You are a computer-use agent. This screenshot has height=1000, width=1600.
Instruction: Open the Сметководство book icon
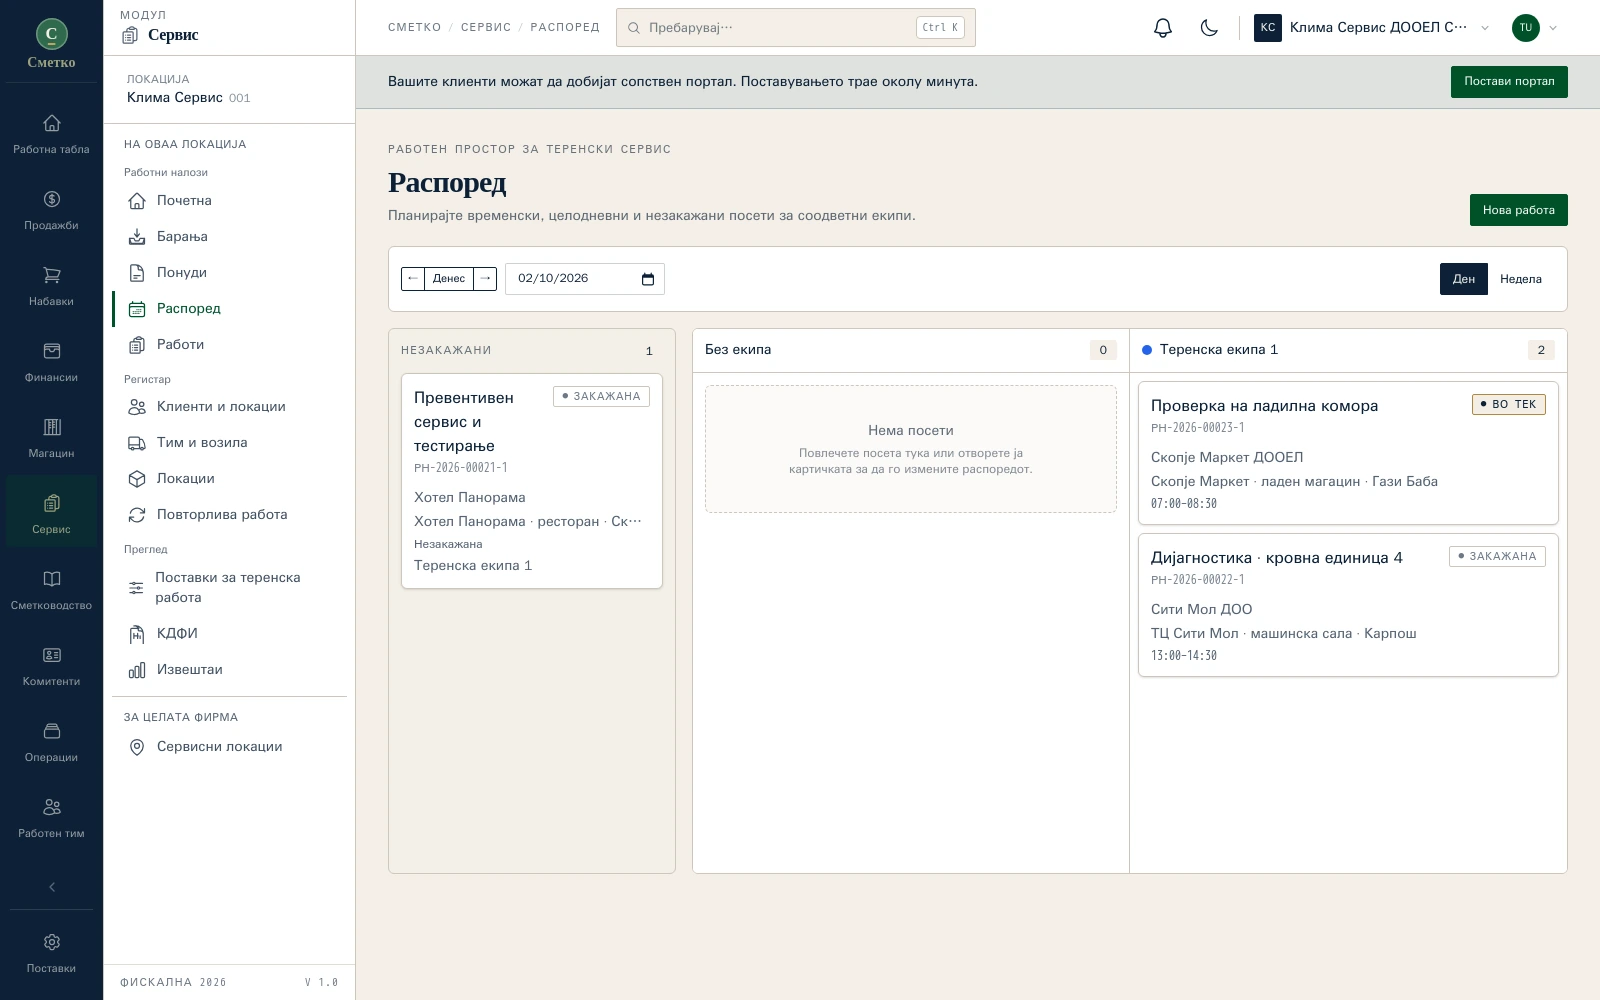pos(51,591)
